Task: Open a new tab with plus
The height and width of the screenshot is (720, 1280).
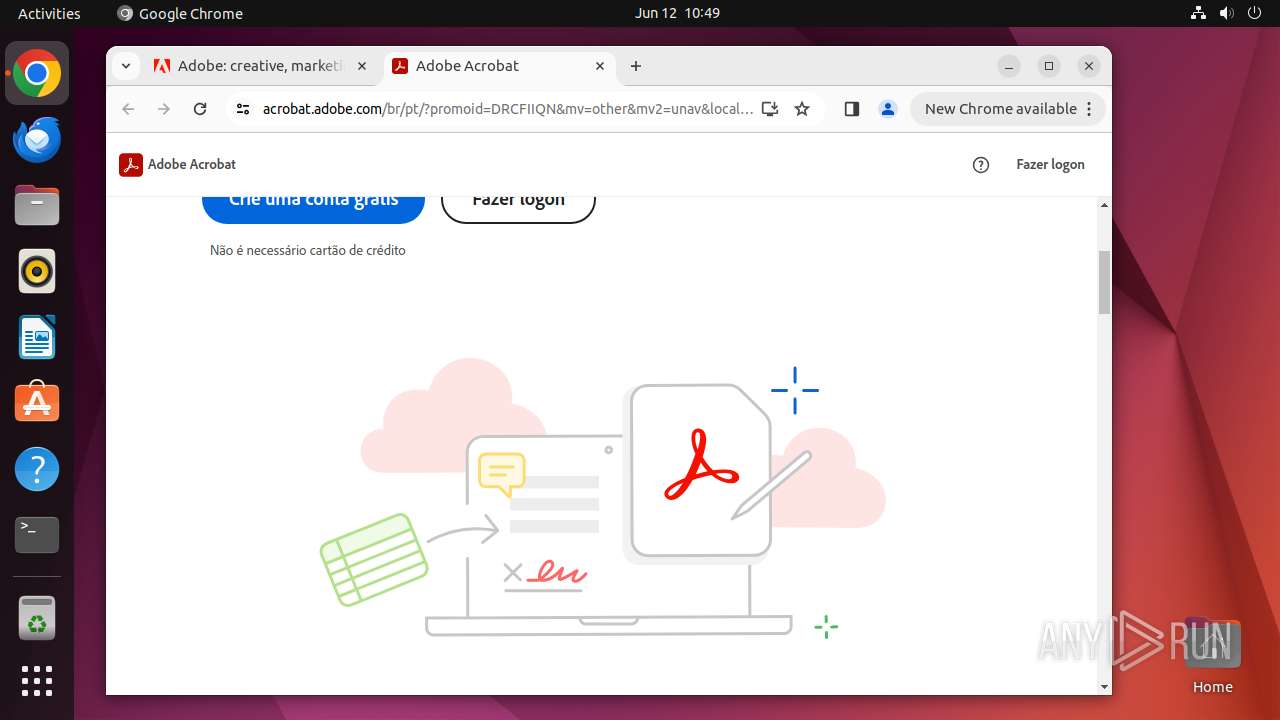Action: click(x=636, y=66)
